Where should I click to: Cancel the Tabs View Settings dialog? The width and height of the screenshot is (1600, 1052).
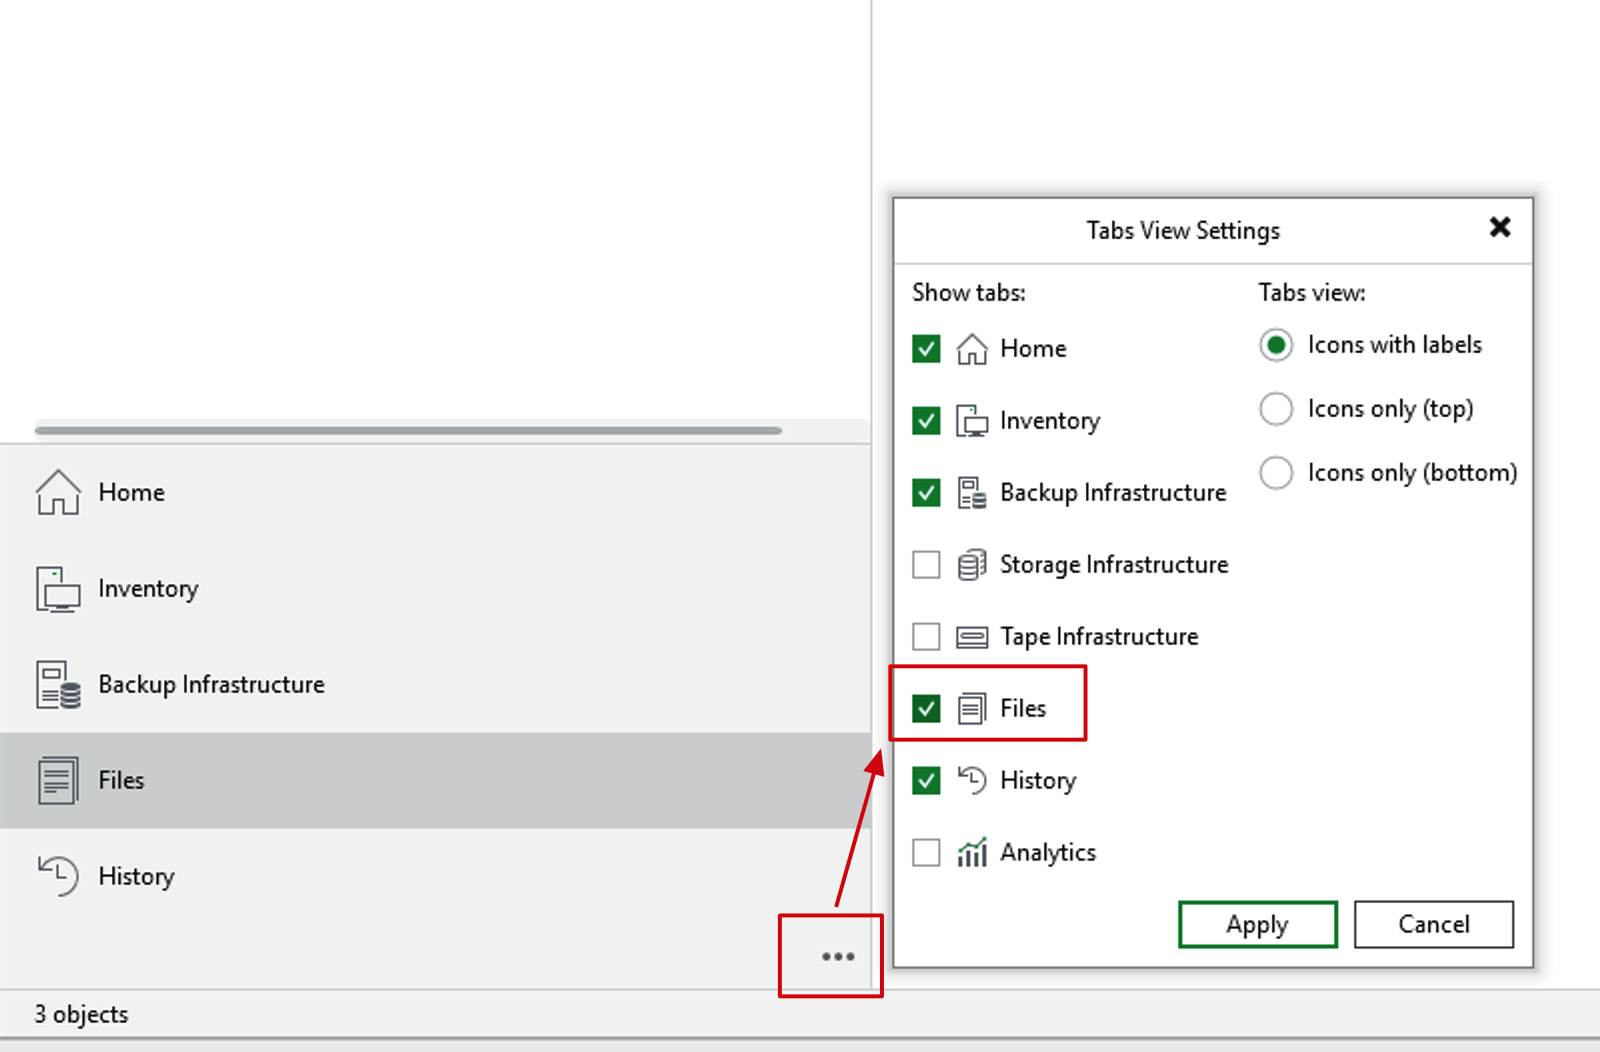click(x=1433, y=924)
